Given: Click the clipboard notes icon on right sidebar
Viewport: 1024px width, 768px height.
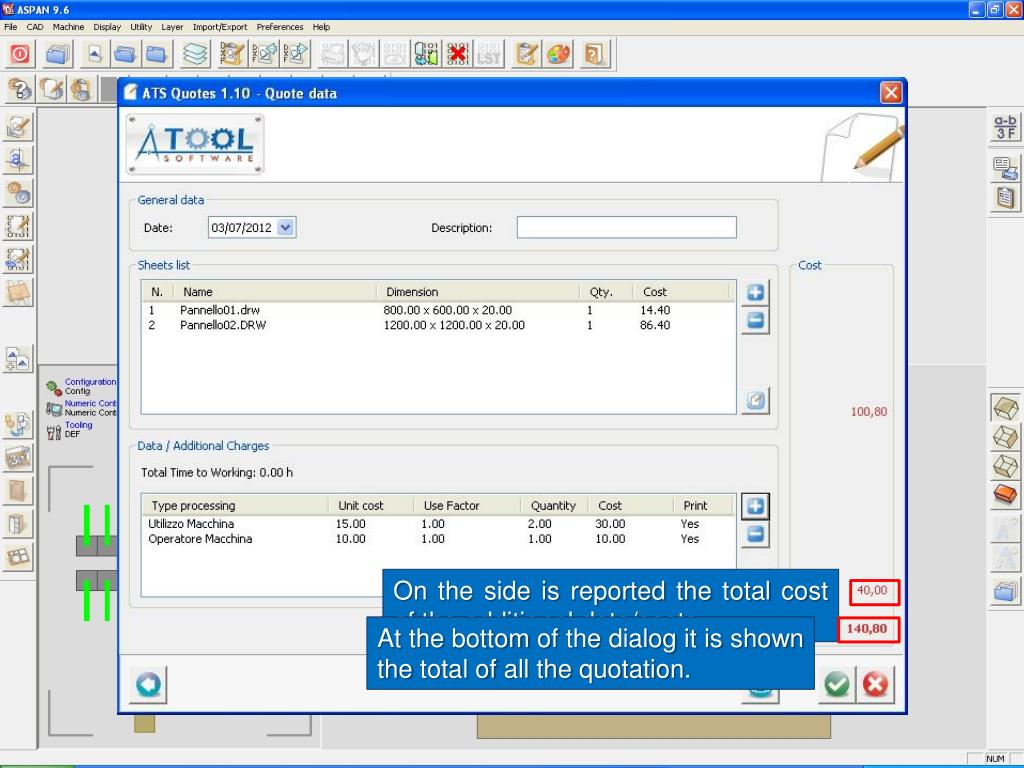Looking at the screenshot, I should click(x=1006, y=197).
